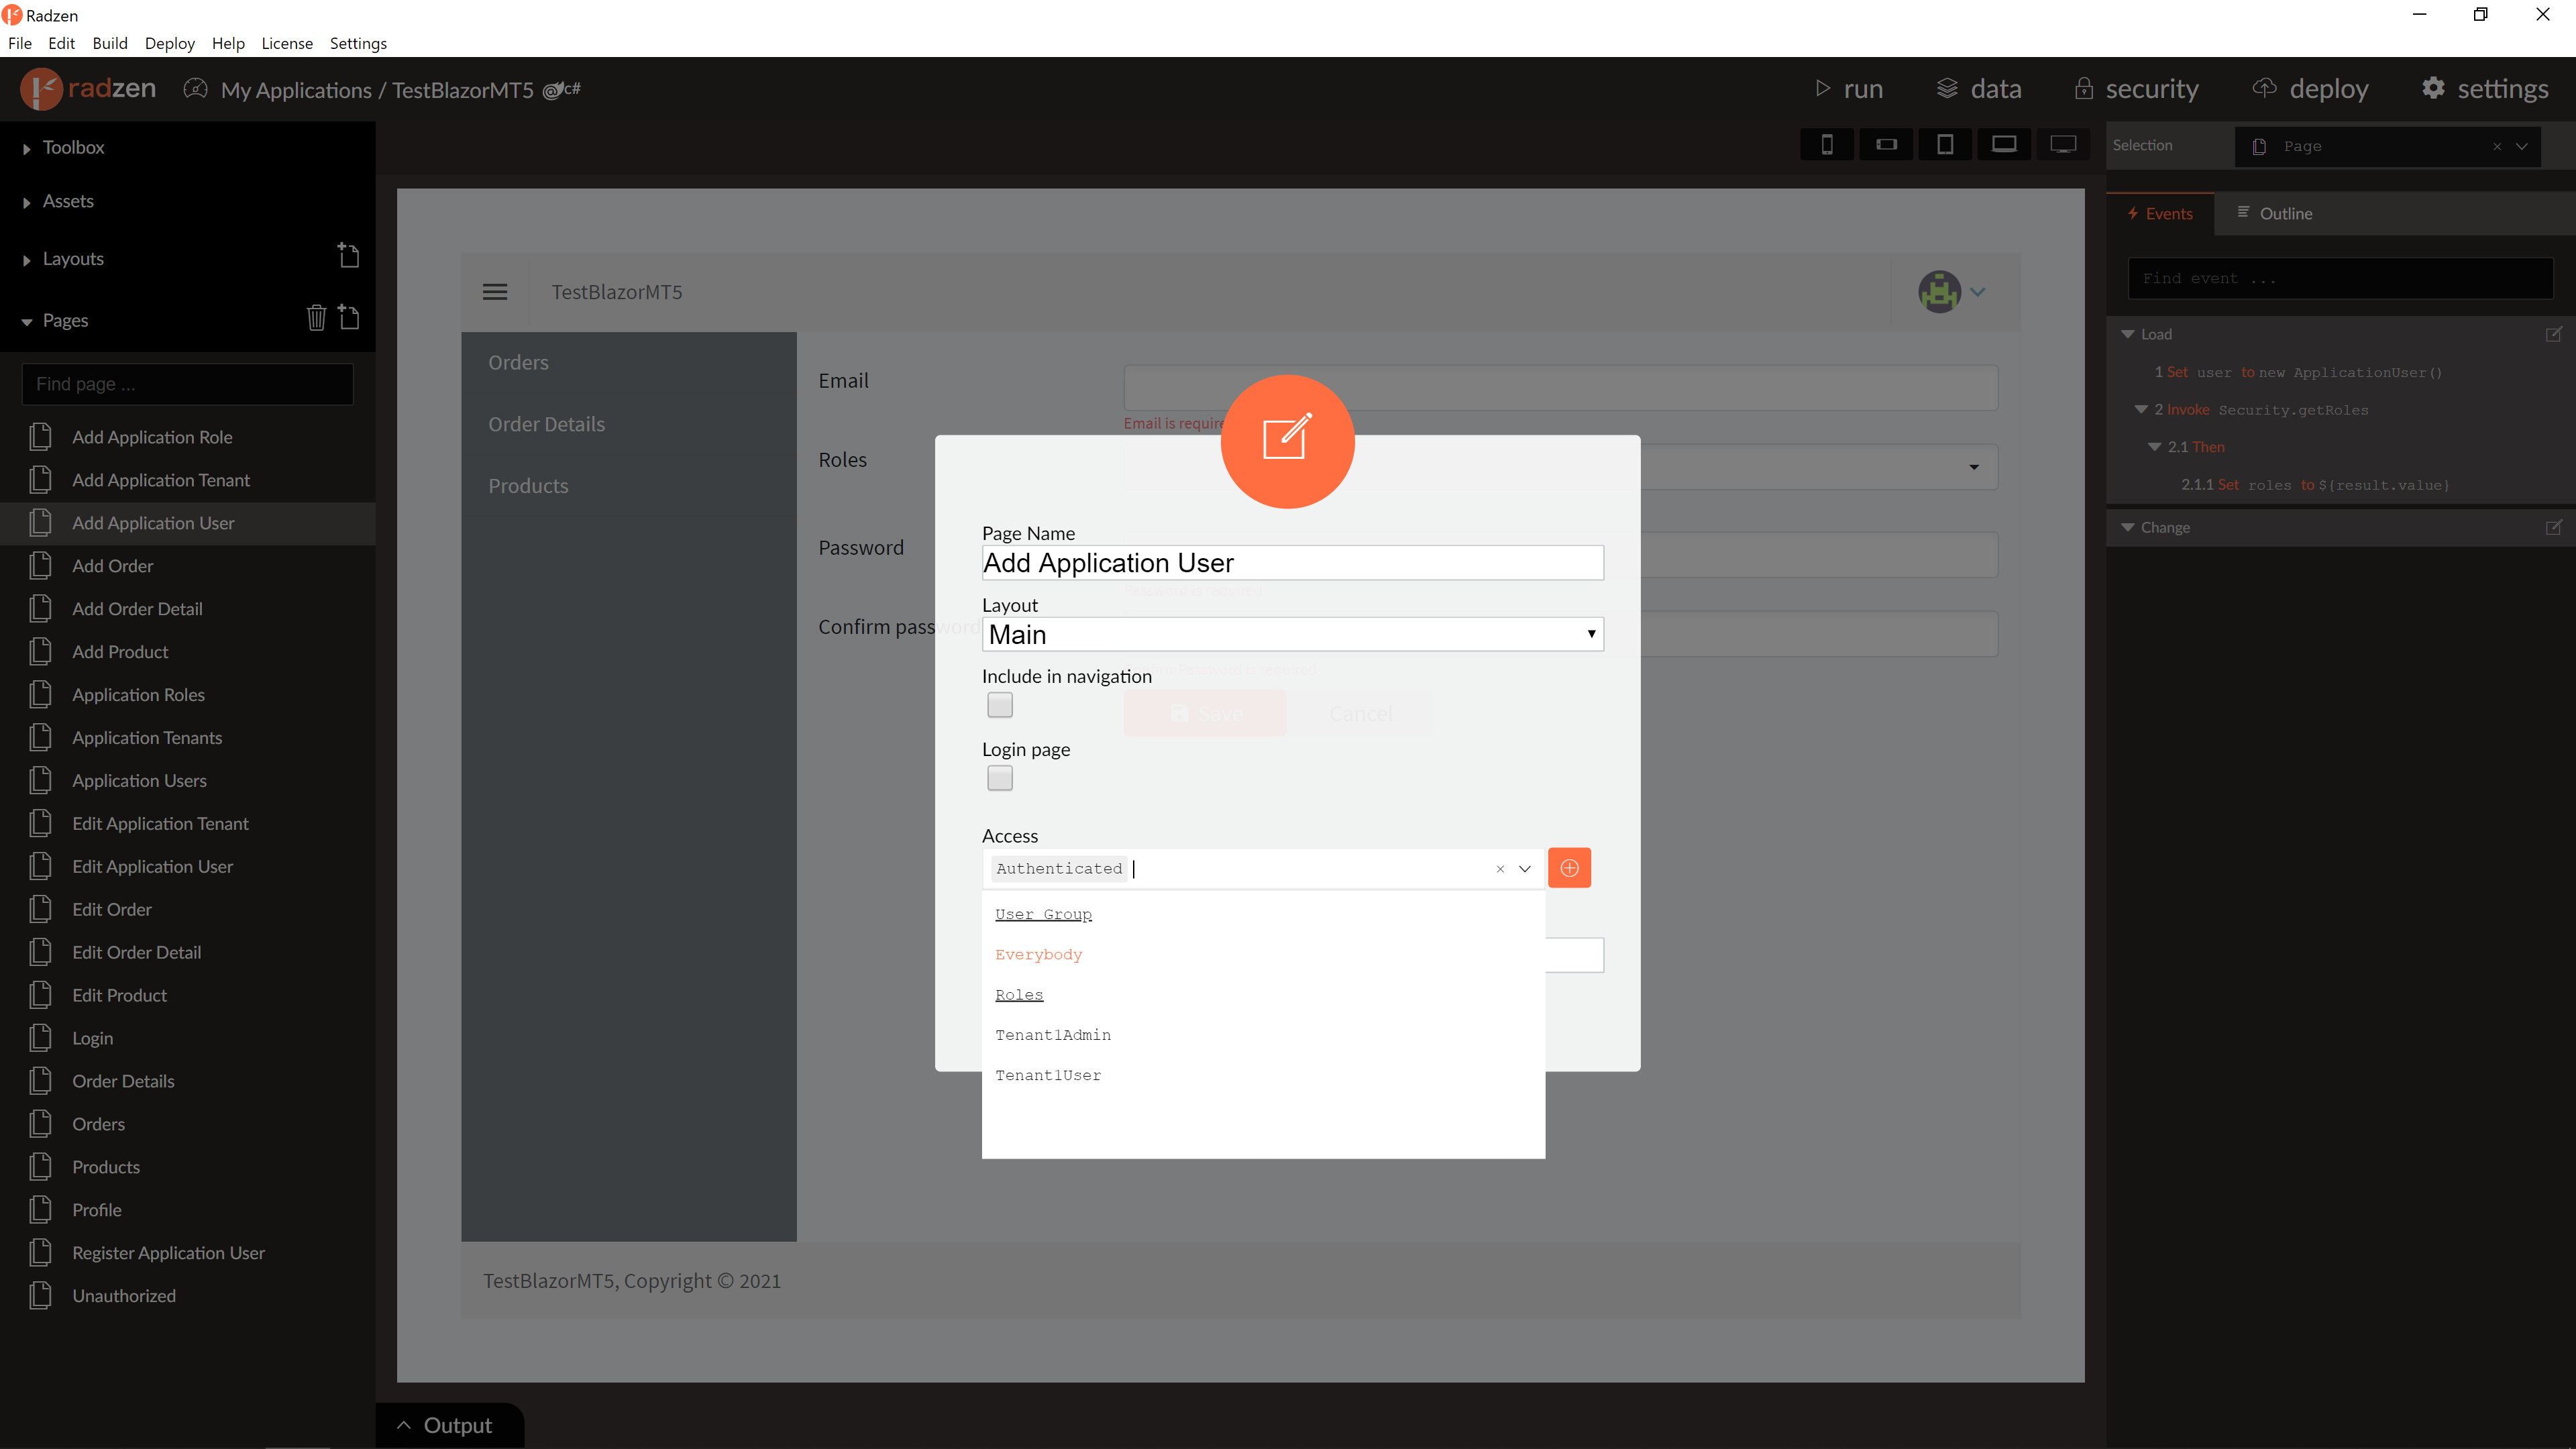Collapse the Access dropdown chevron
Image resolution: width=2576 pixels, height=1449 pixels.
click(1525, 869)
